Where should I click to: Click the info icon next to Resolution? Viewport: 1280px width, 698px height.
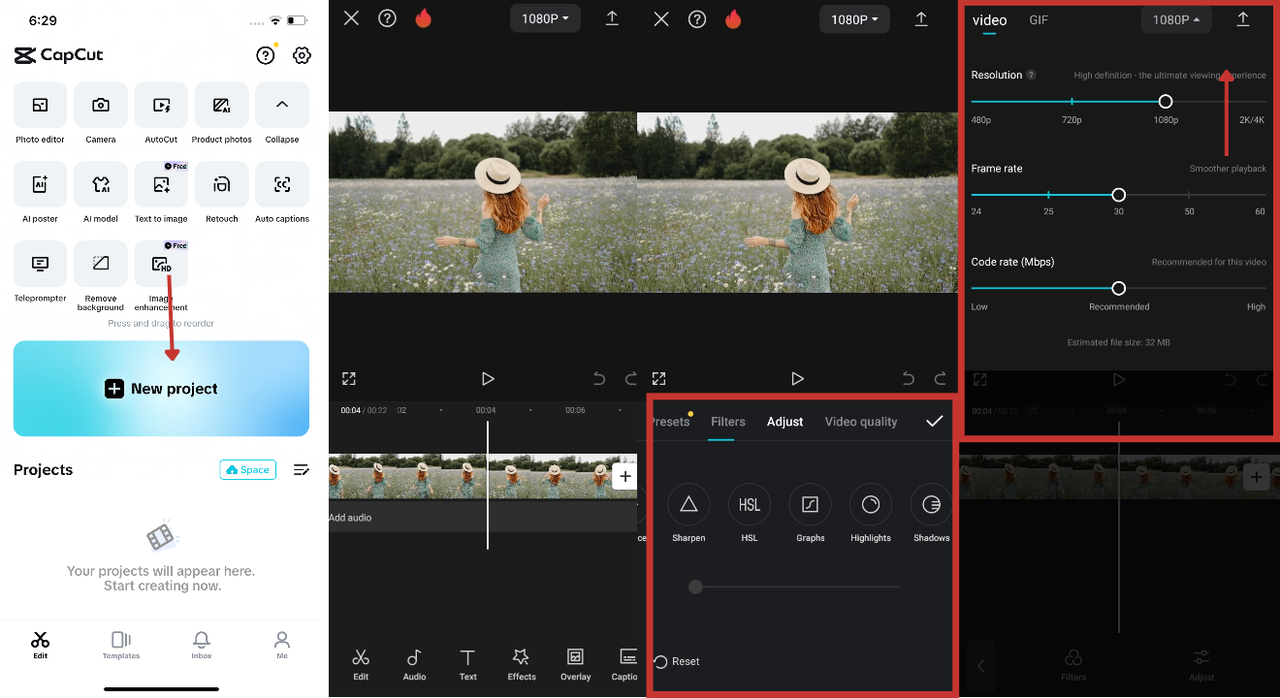(x=1031, y=75)
